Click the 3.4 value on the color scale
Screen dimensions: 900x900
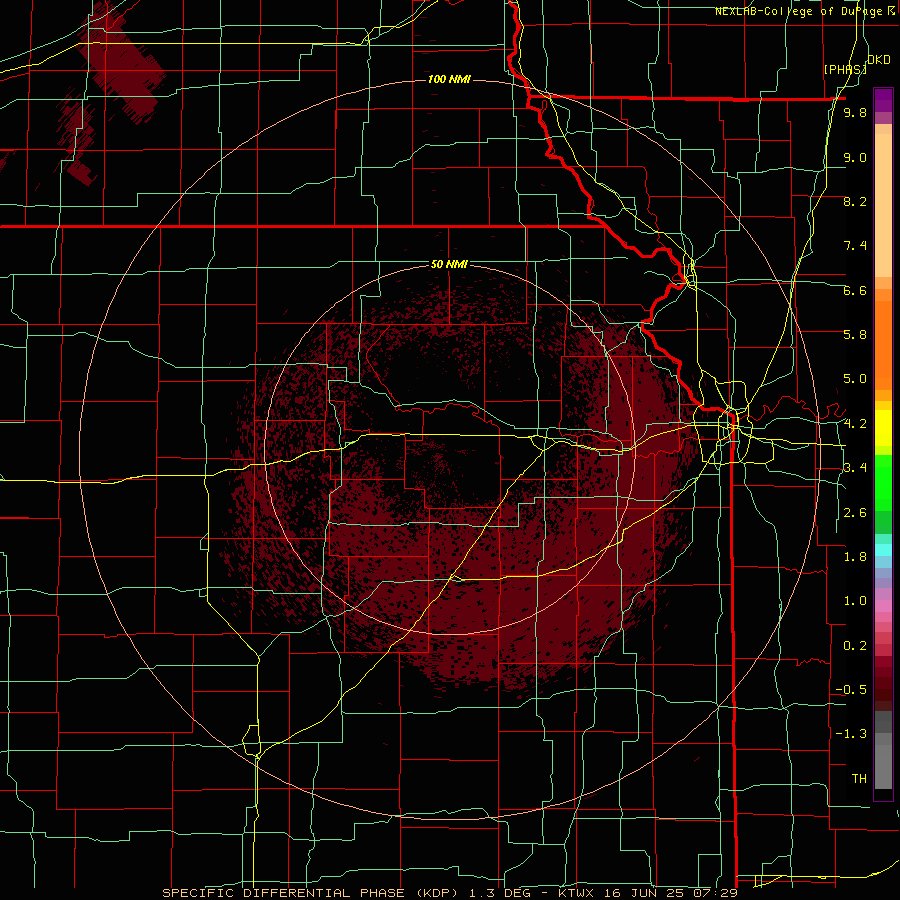coord(855,468)
